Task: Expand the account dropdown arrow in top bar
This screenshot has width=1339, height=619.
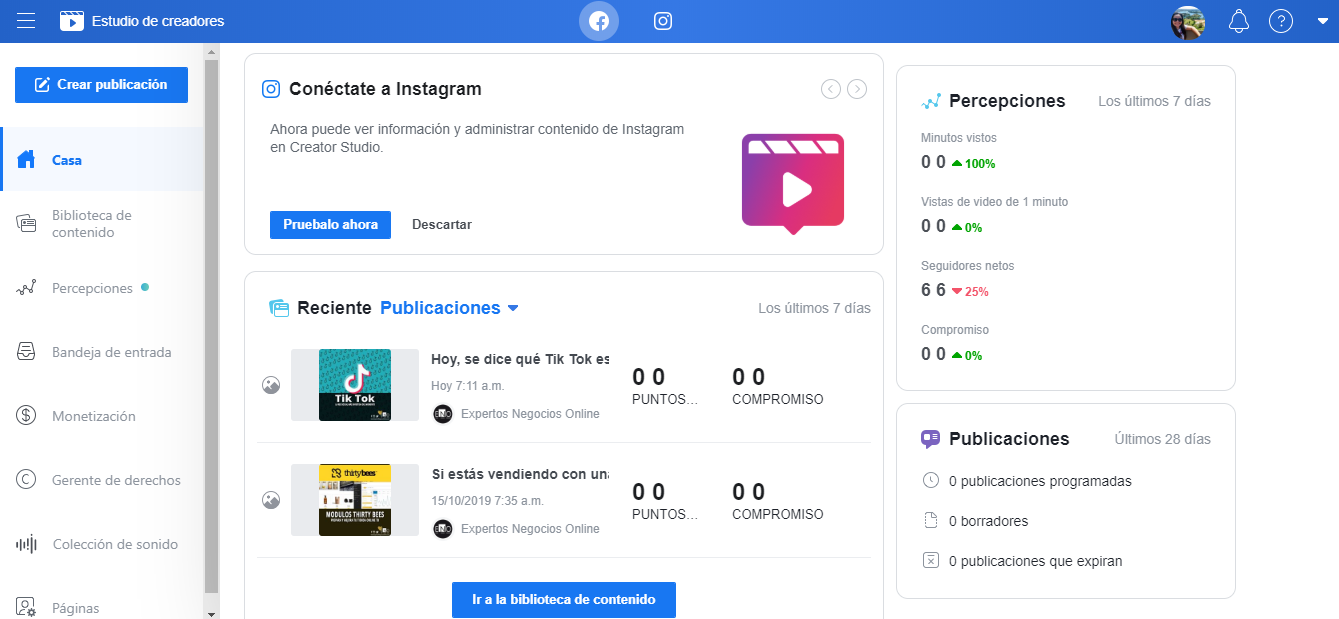Action: [1322, 22]
